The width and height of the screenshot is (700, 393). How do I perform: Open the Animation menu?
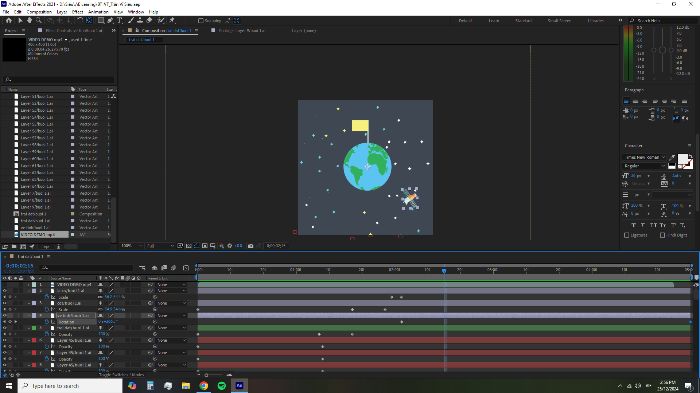(98, 12)
